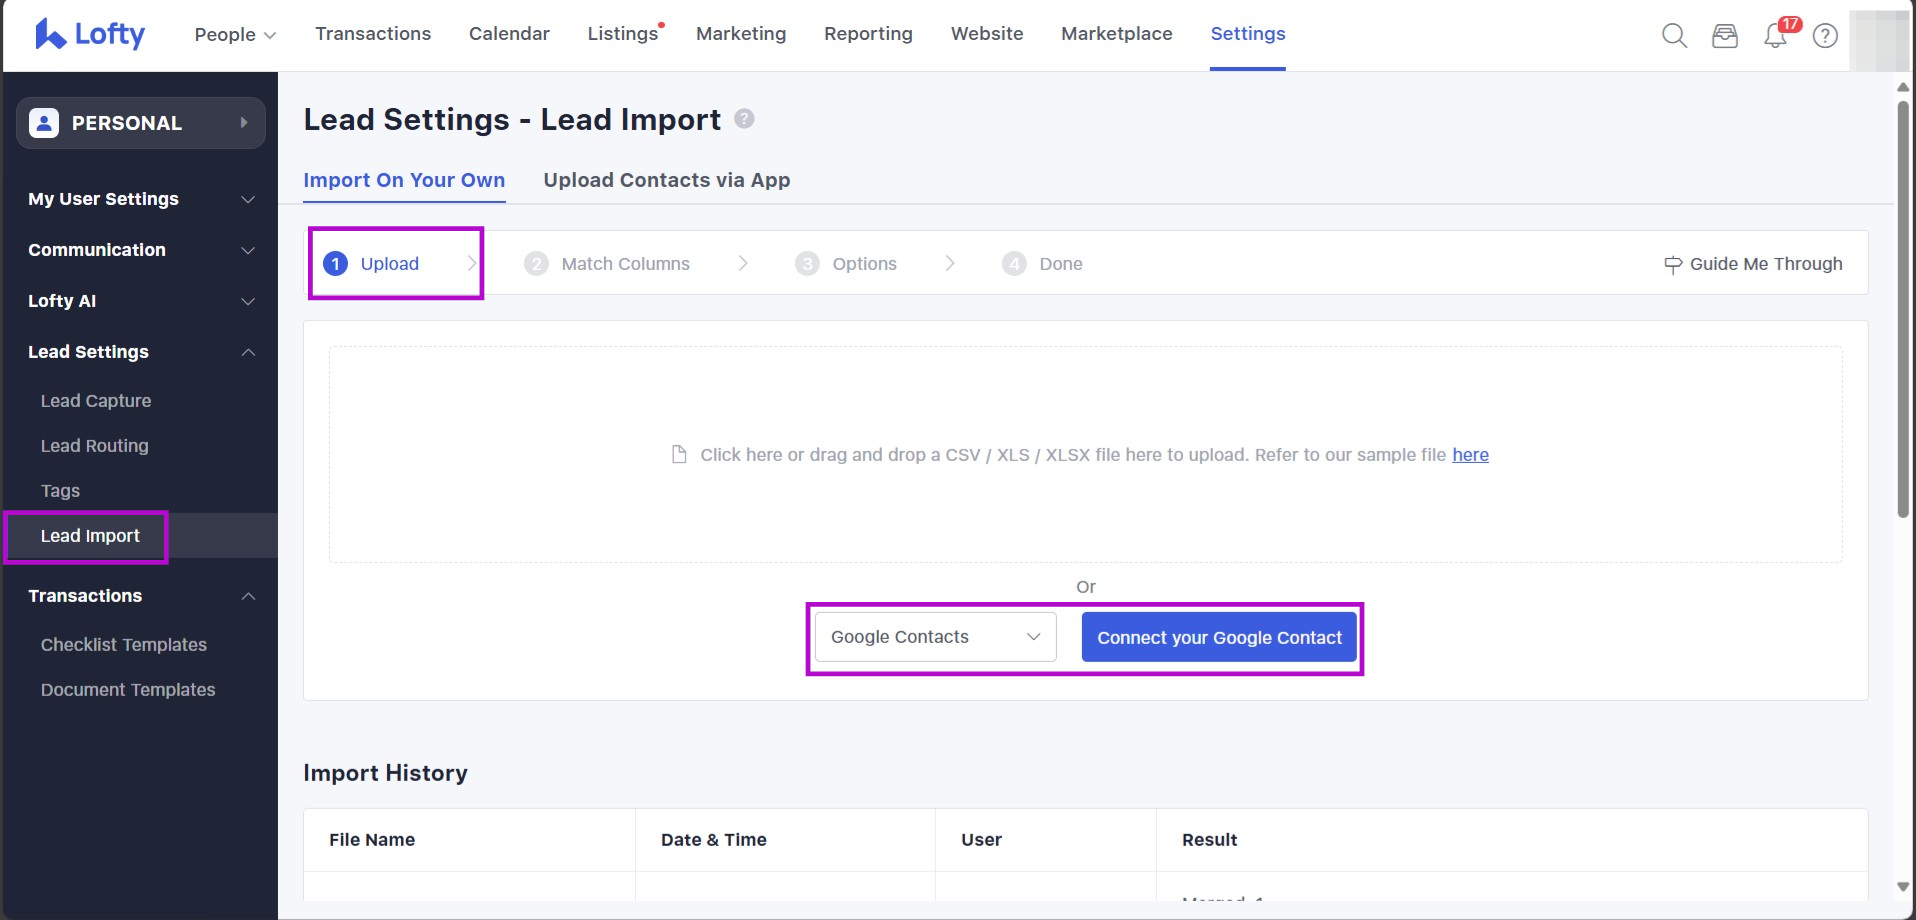1916x920 pixels.
Task: Click the PERSONAL profile avatar icon
Action: click(x=44, y=123)
